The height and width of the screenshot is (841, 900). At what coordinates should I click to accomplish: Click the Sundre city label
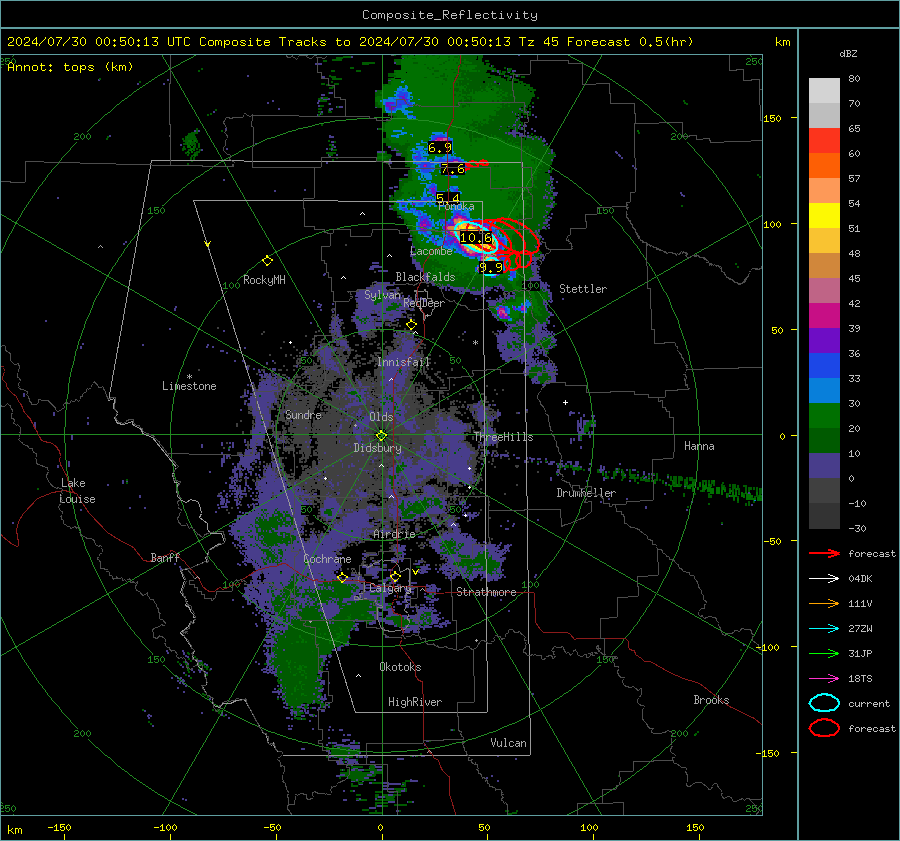[x=303, y=415]
